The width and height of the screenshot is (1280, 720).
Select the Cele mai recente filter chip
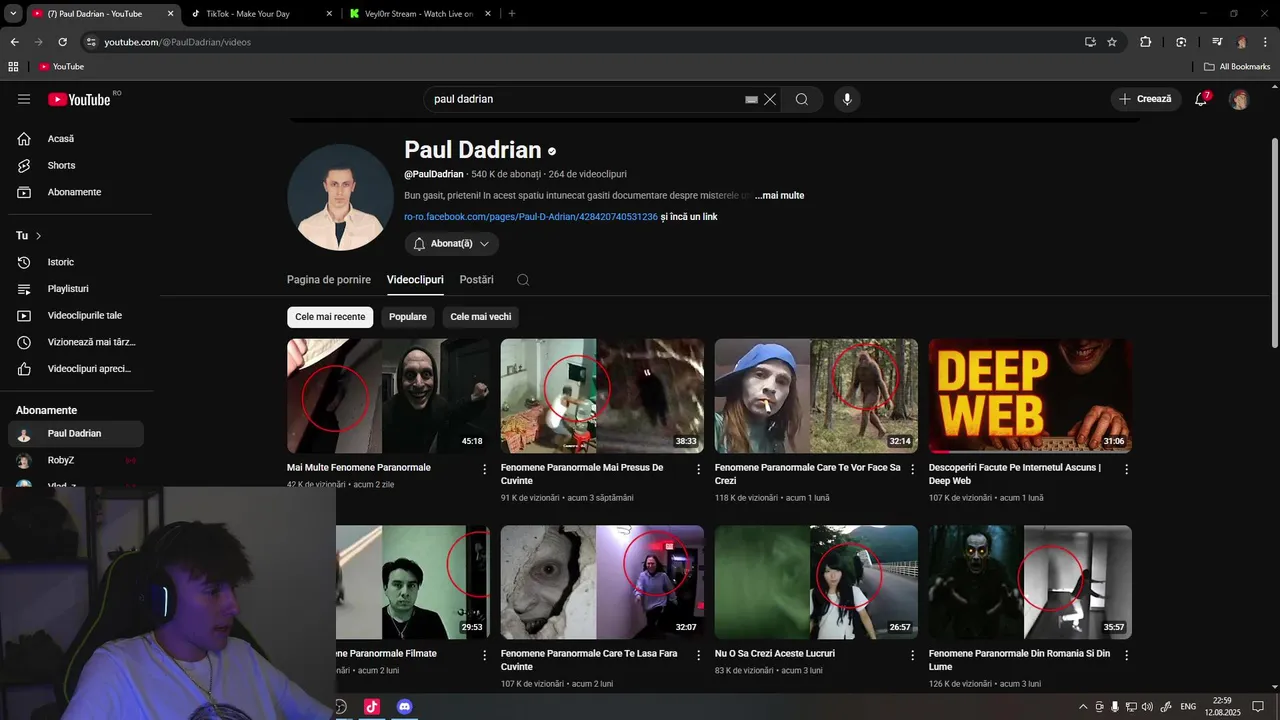330,317
